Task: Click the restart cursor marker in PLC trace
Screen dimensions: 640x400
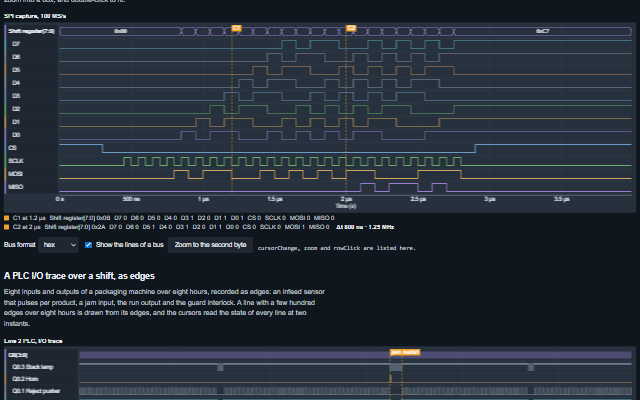Action: (x=411, y=352)
